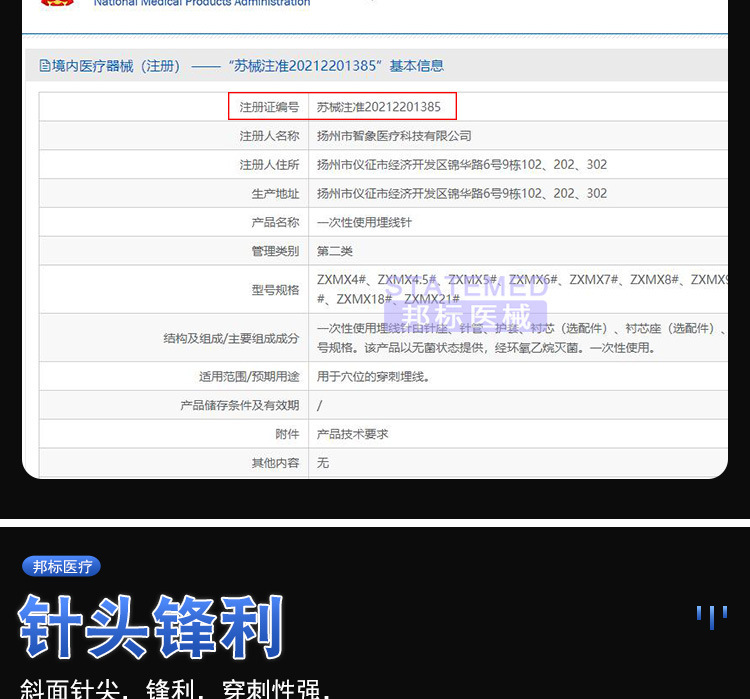Click the 注册人住所 label
The image size is (750, 699).
(269, 165)
